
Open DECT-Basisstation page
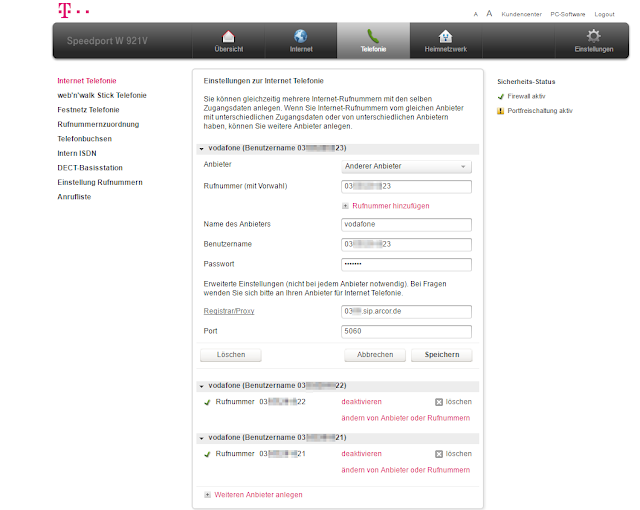(x=90, y=168)
